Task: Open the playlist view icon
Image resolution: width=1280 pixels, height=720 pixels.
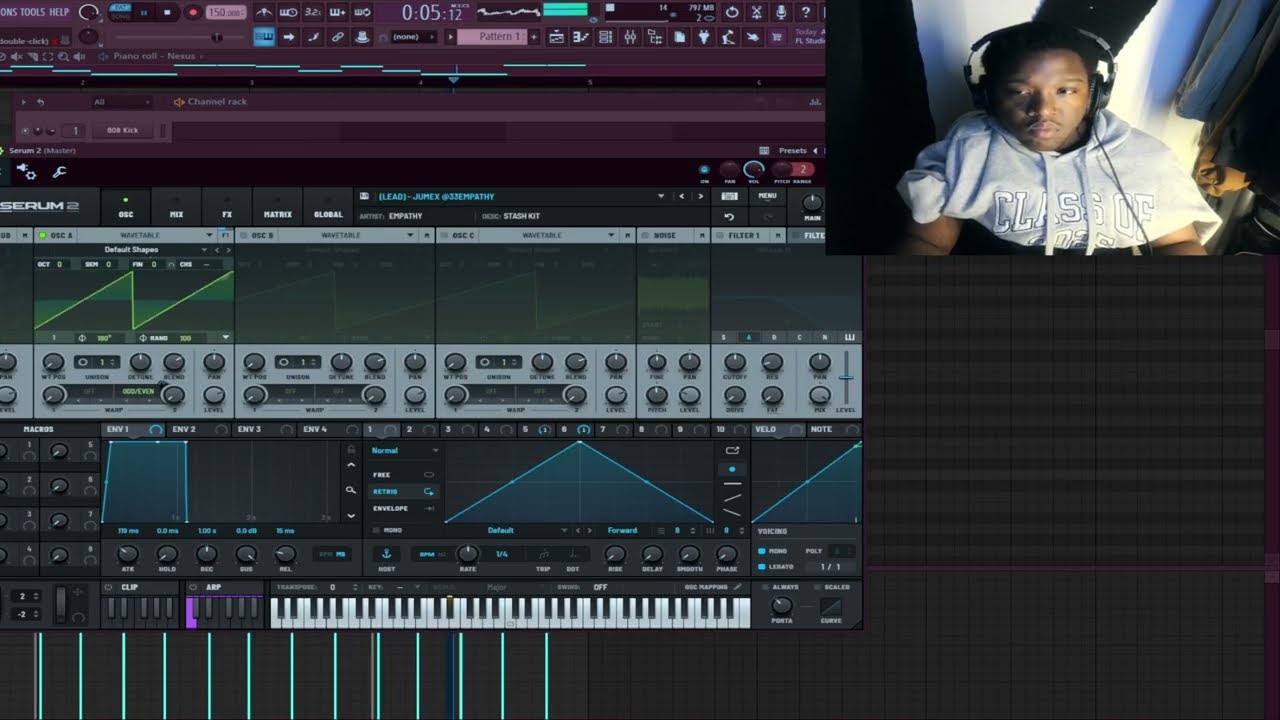Action: click(x=556, y=37)
